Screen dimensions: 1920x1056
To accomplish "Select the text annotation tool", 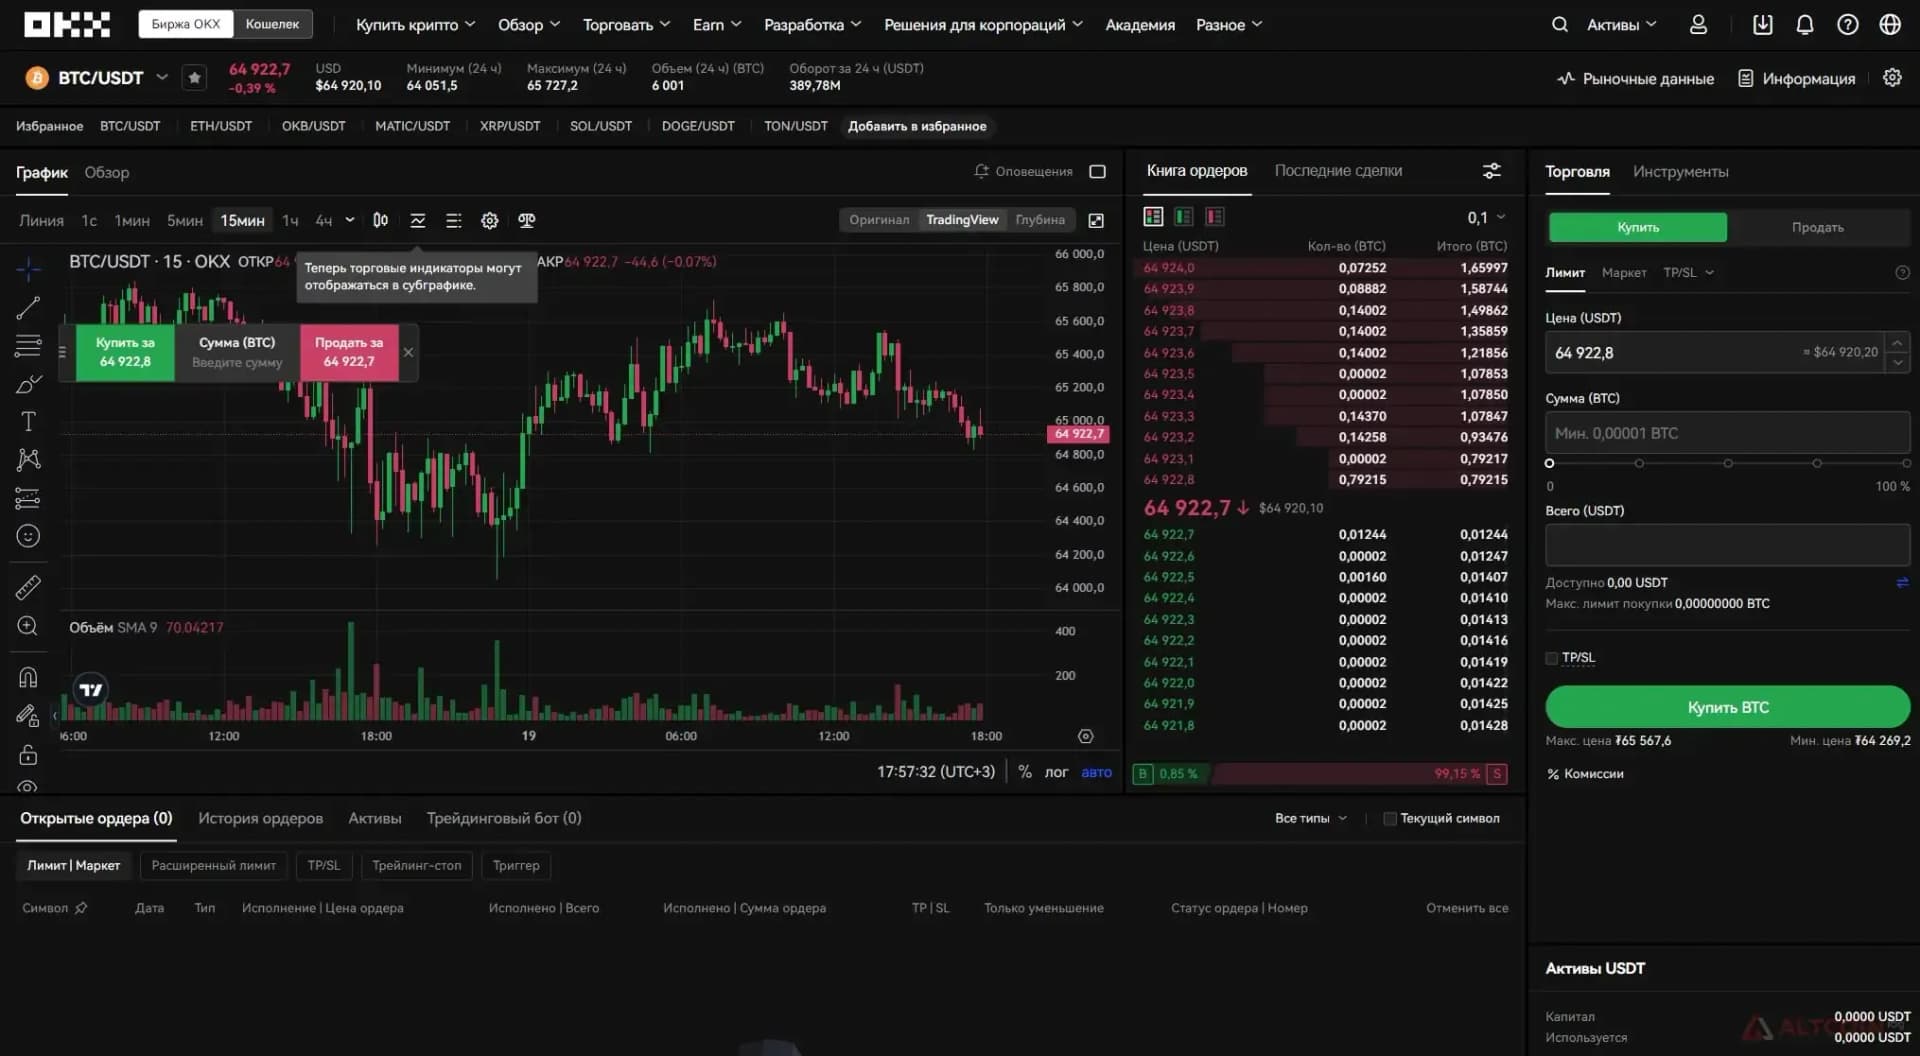I will tap(28, 422).
